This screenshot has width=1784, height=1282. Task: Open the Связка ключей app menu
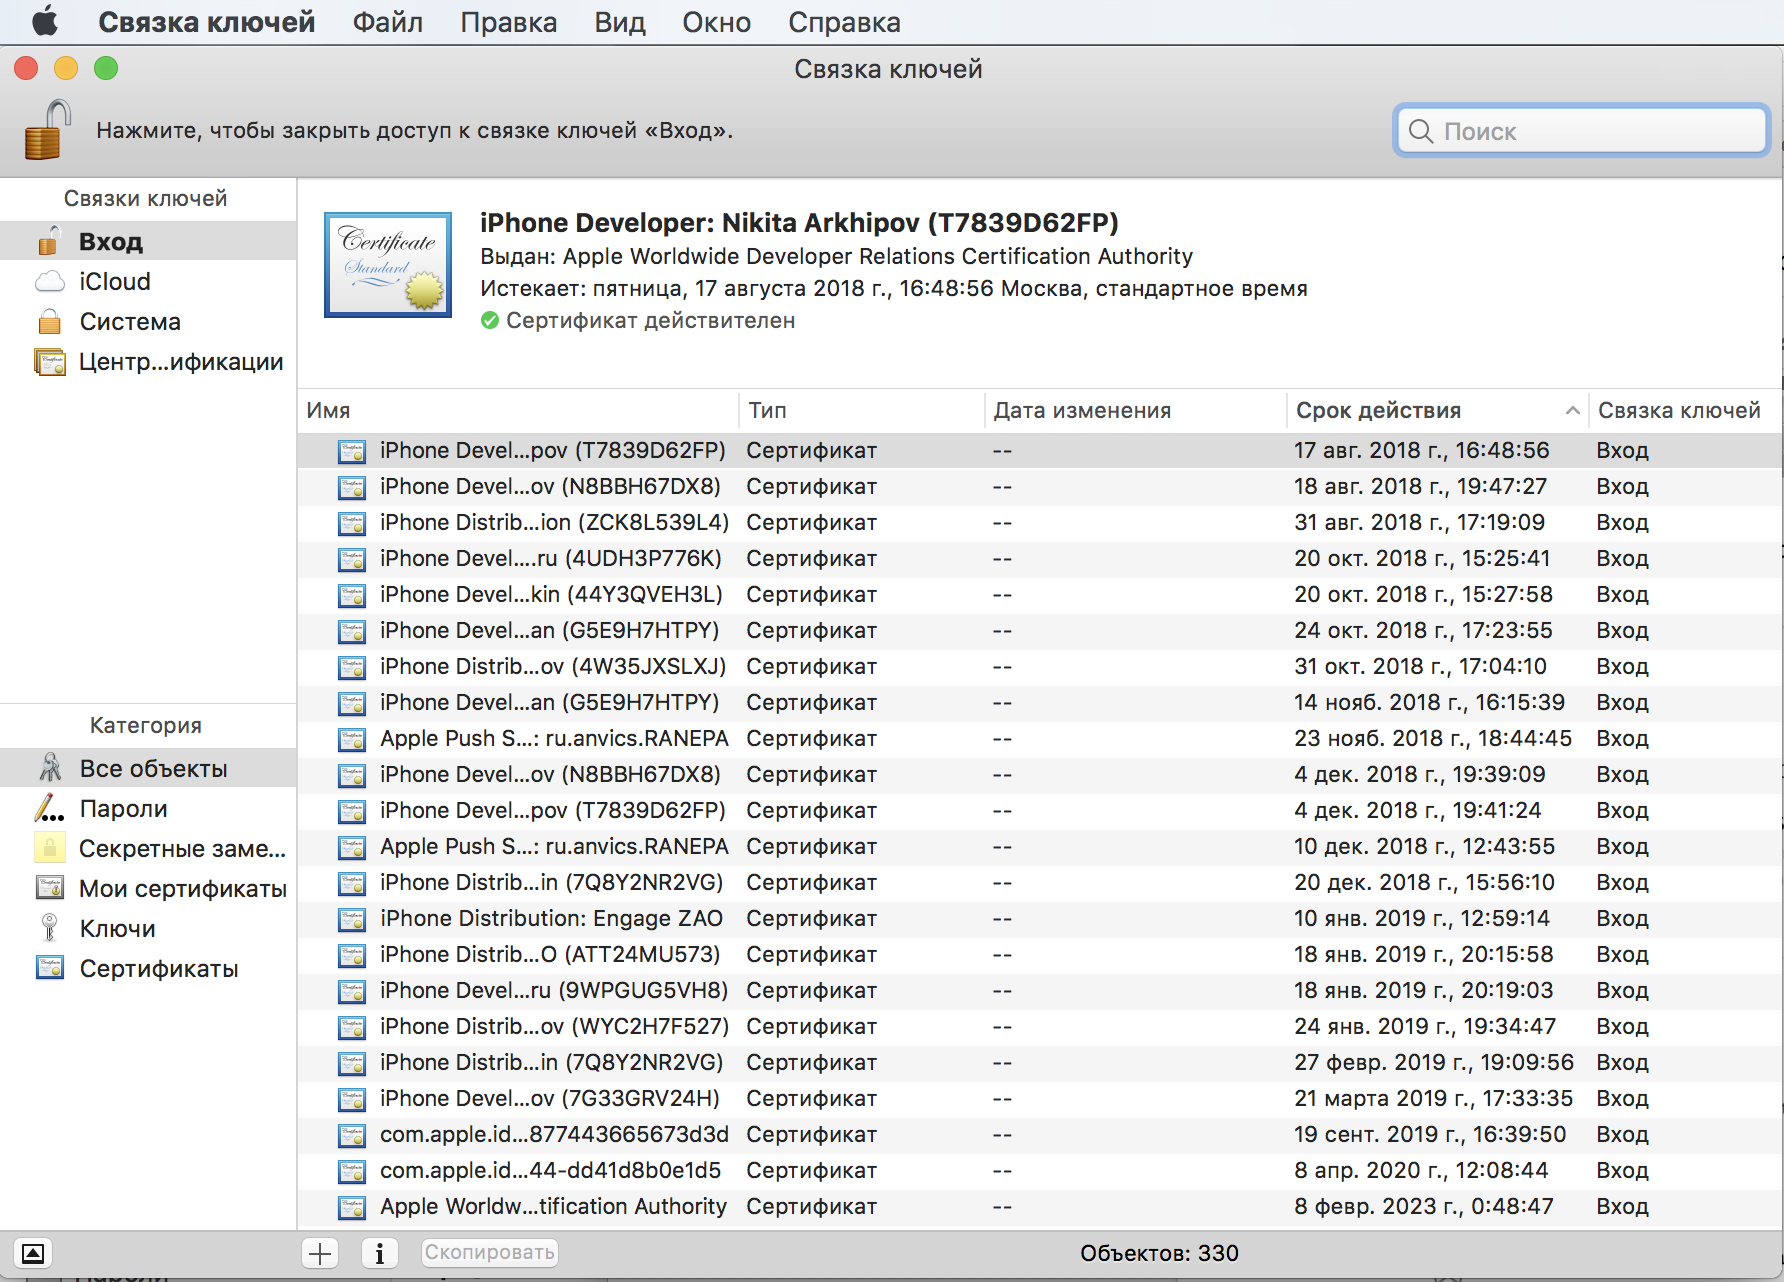(x=206, y=21)
